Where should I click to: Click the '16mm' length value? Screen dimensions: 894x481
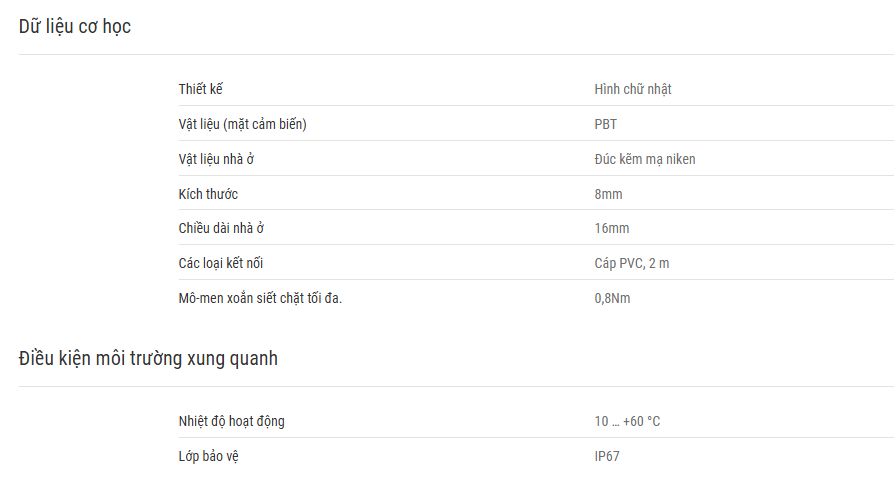[x=612, y=229]
